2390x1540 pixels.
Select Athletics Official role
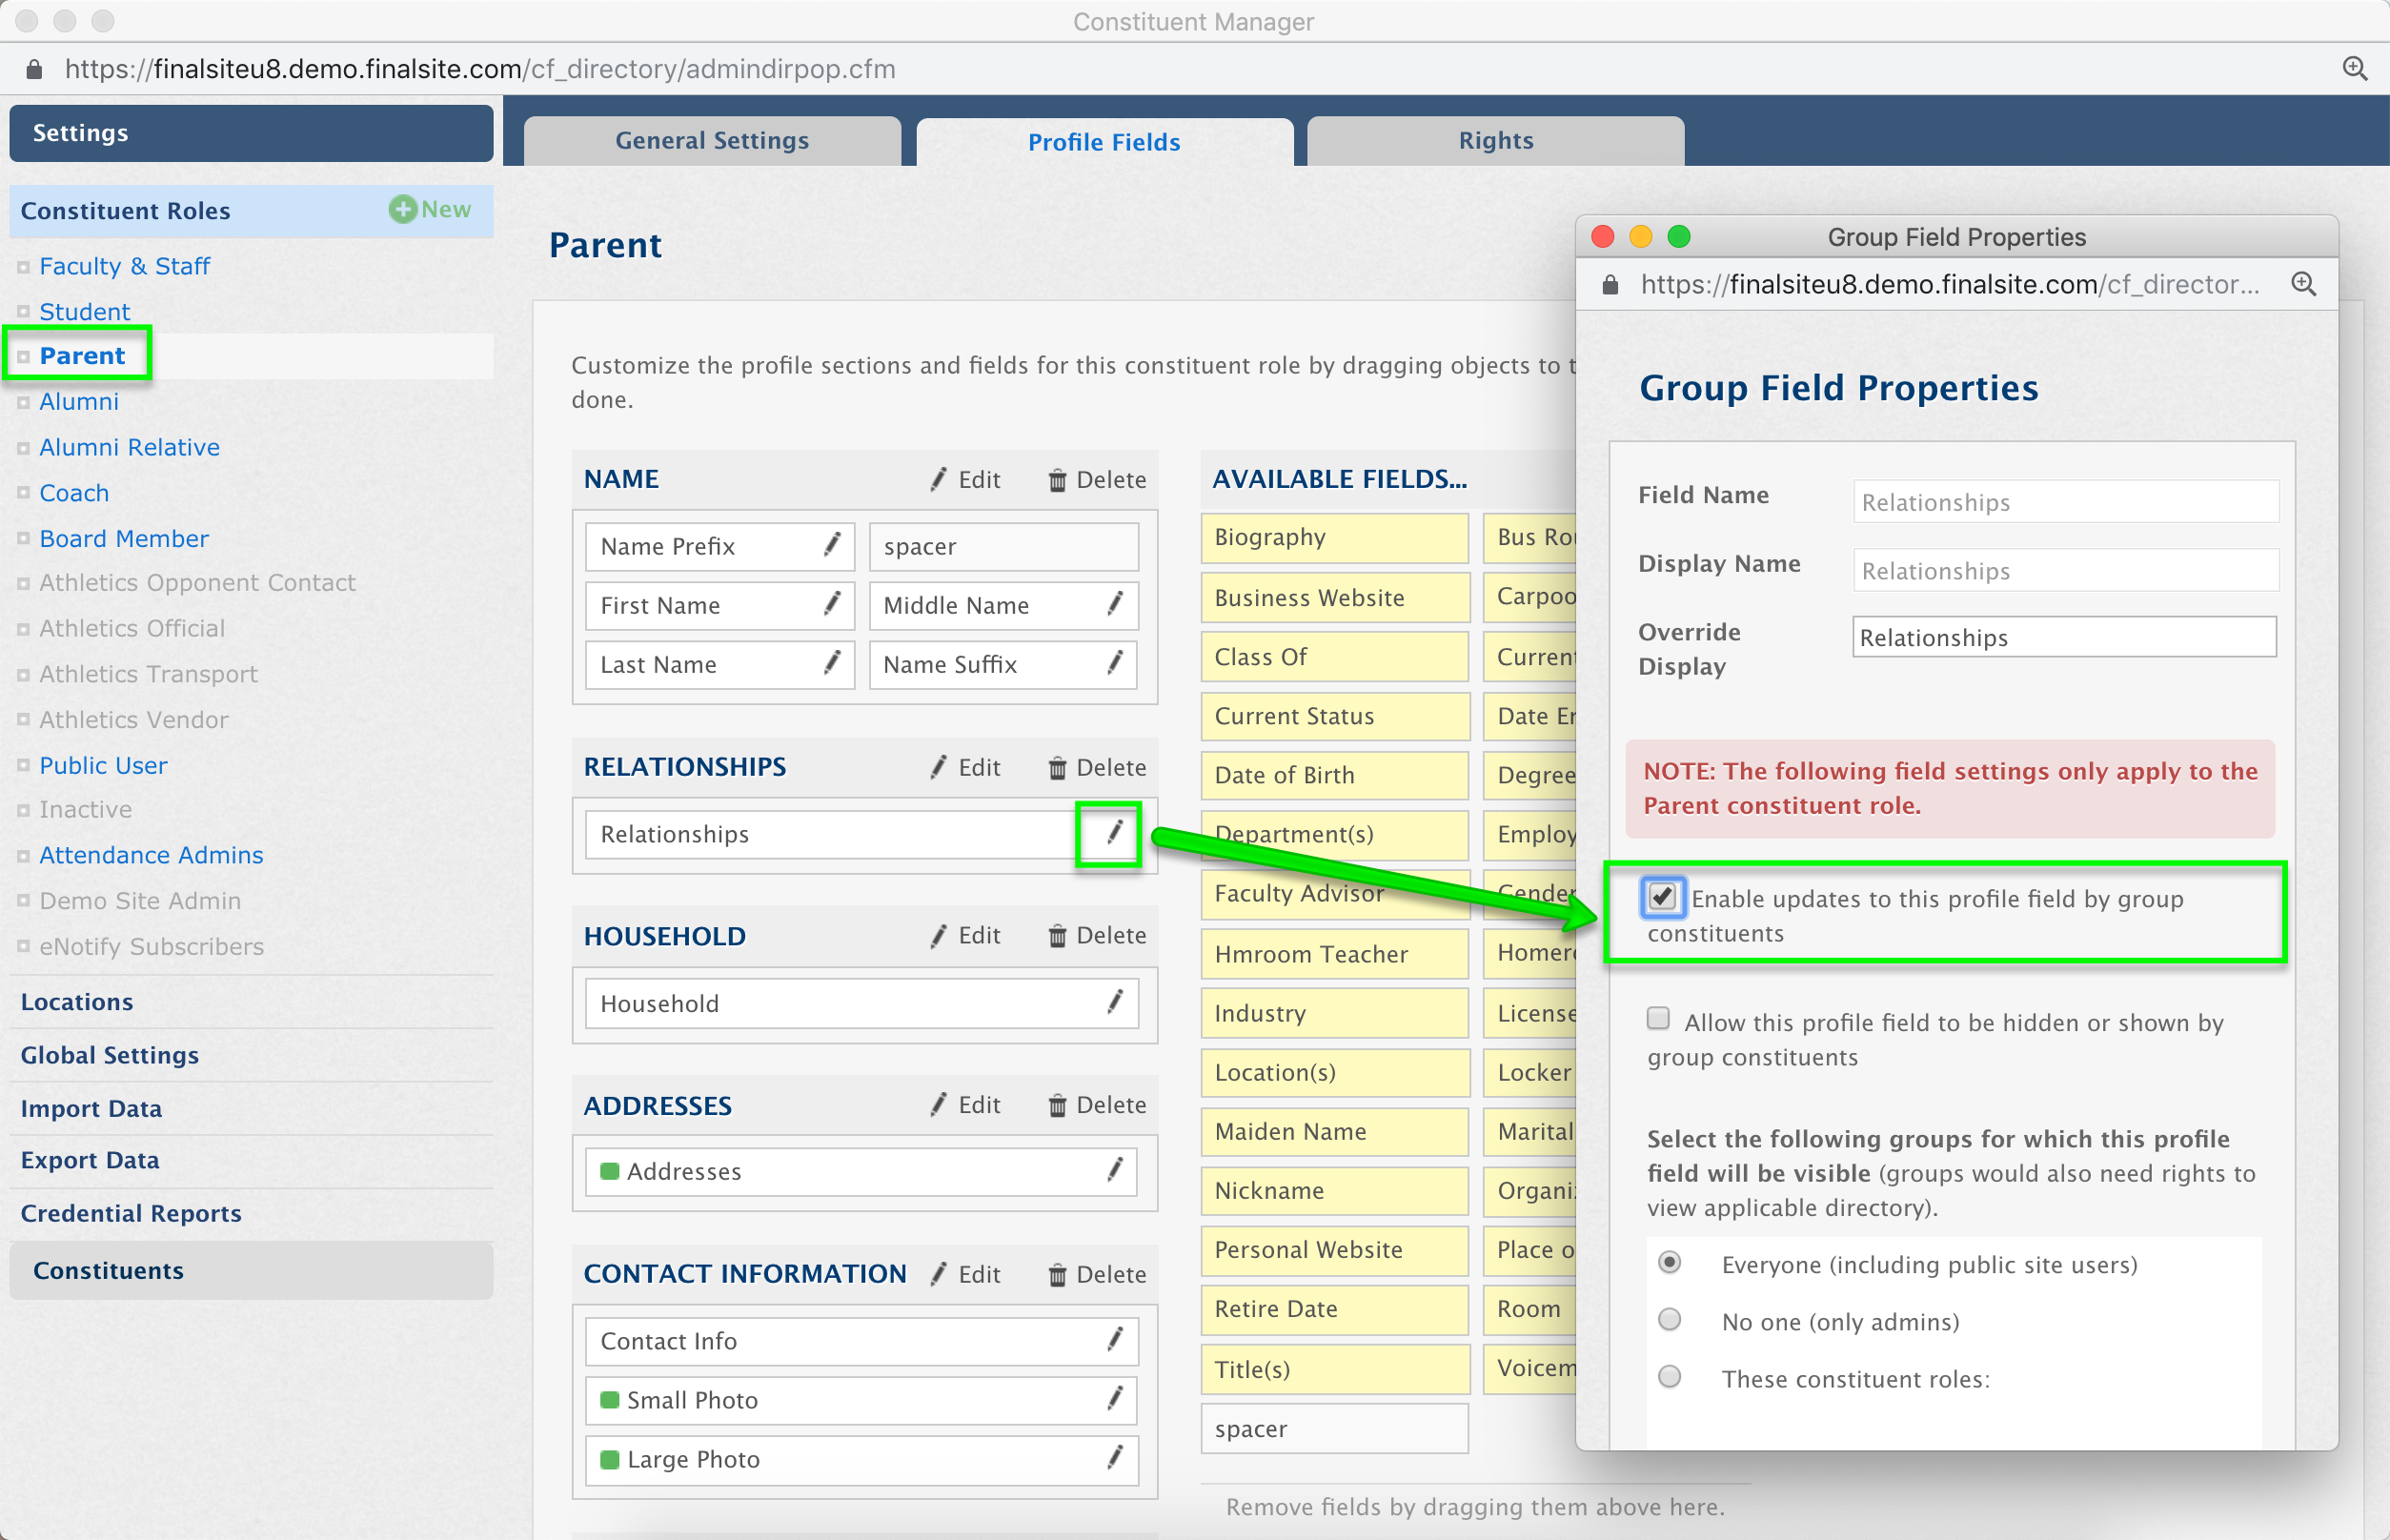[131, 629]
